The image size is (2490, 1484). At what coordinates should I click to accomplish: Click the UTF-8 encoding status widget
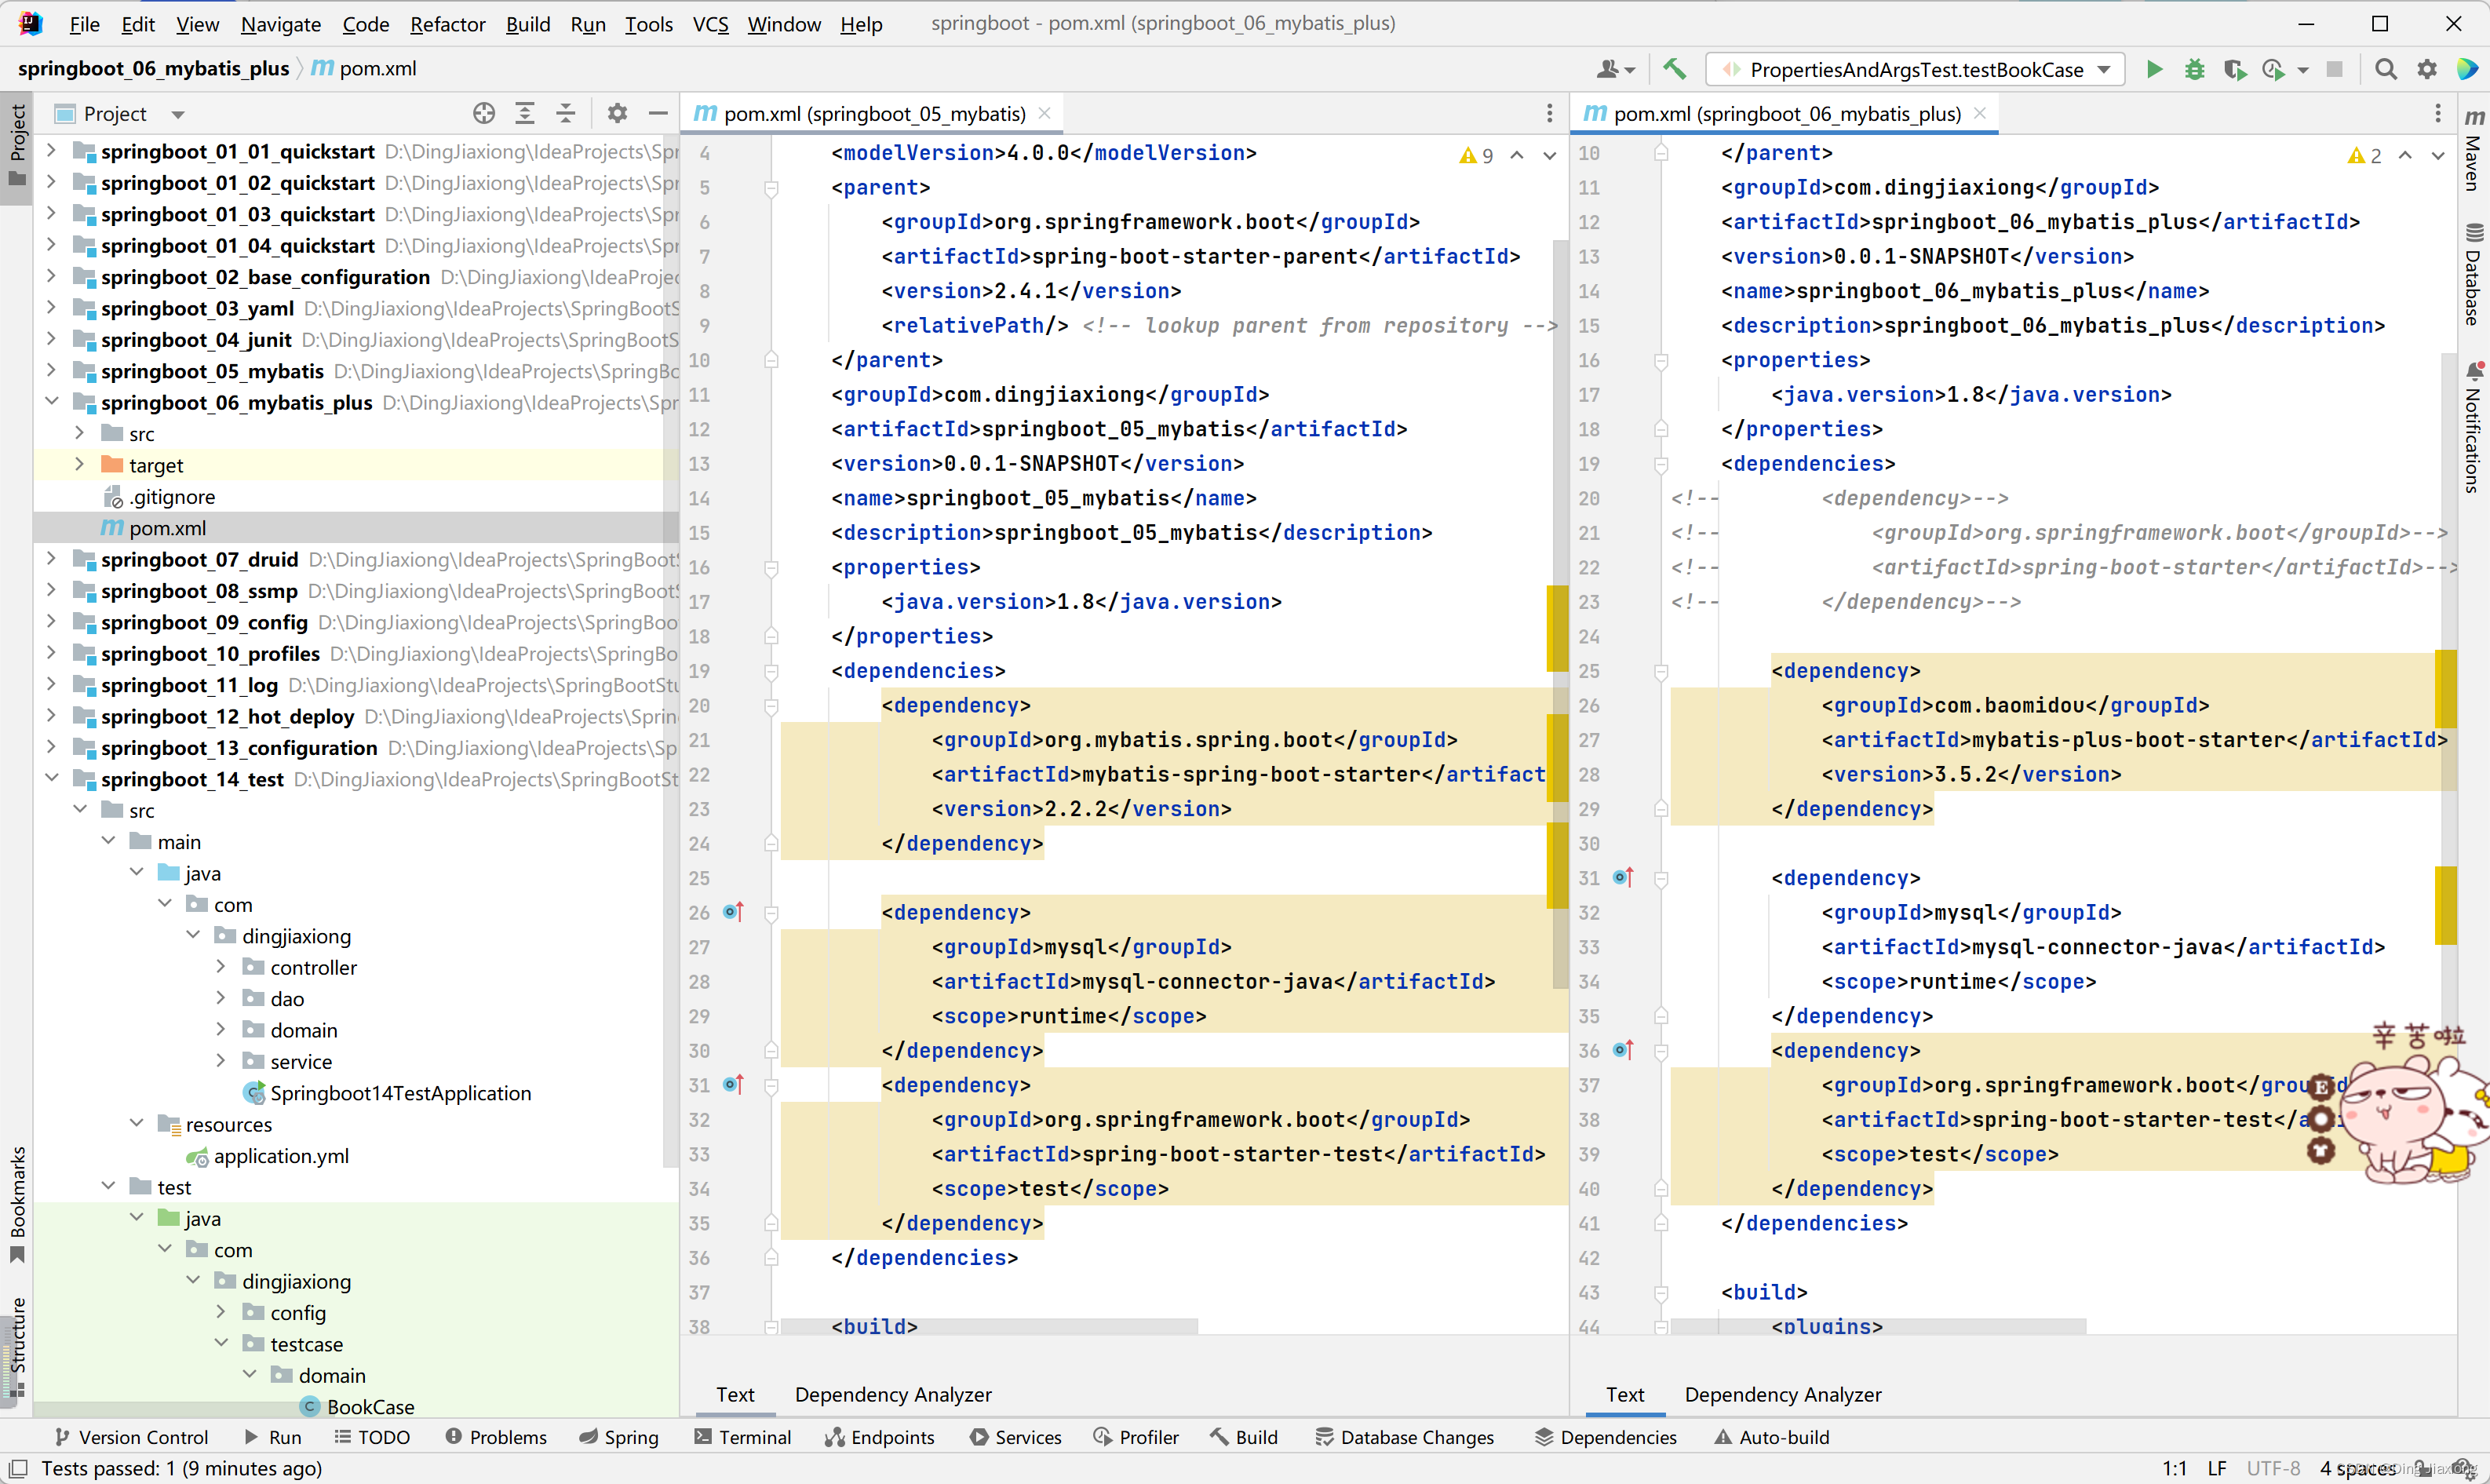tap(2273, 1468)
